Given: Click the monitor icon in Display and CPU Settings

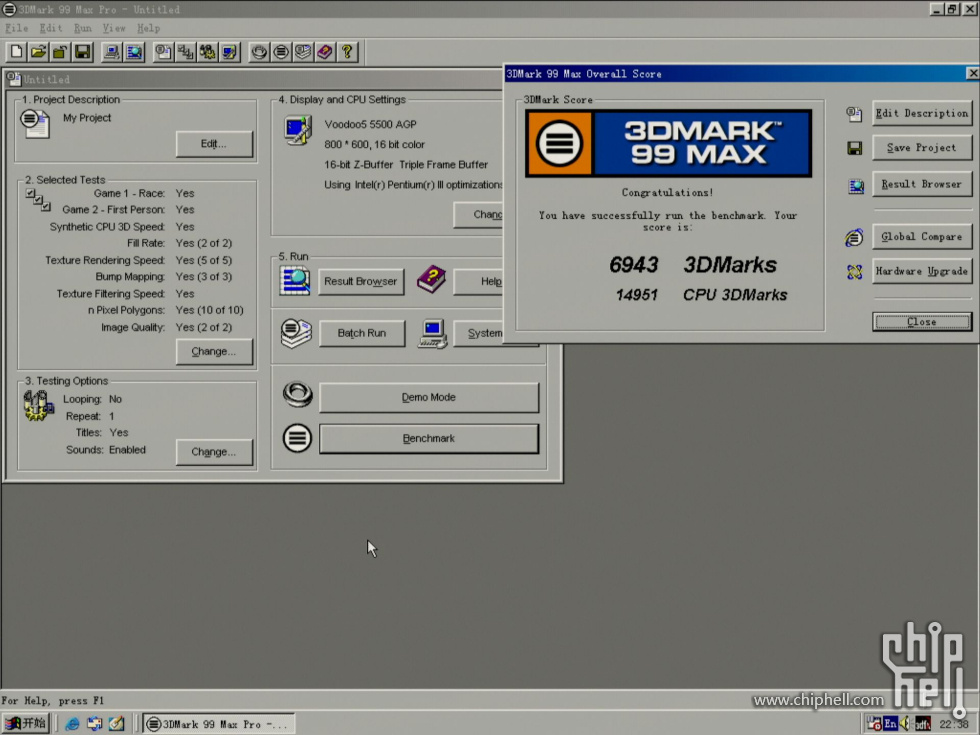Looking at the screenshot, I should click(x=298, y=129).
